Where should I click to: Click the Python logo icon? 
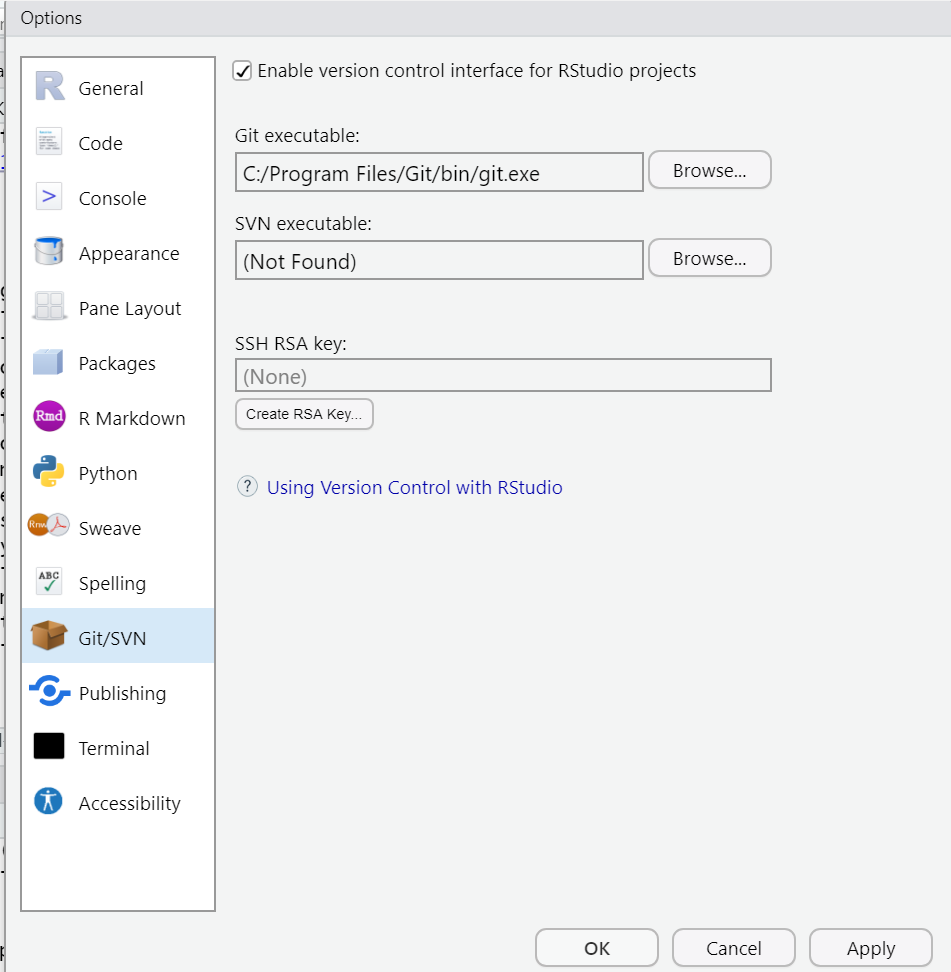point(49,471)
